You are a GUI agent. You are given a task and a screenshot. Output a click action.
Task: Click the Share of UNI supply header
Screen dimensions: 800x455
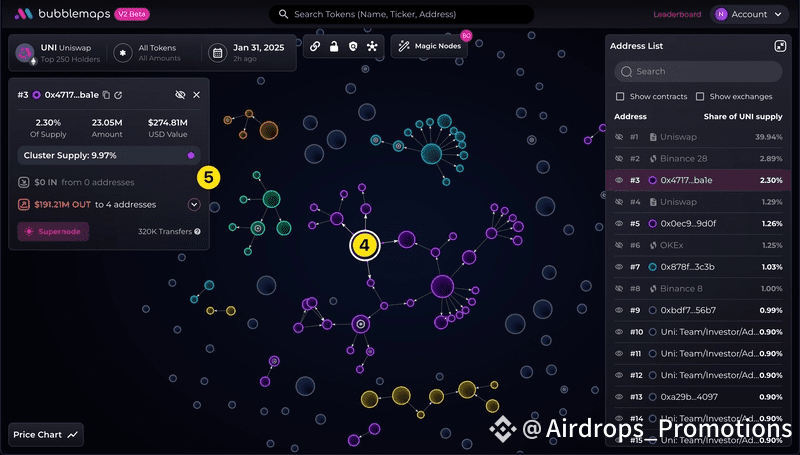(743, 117)
